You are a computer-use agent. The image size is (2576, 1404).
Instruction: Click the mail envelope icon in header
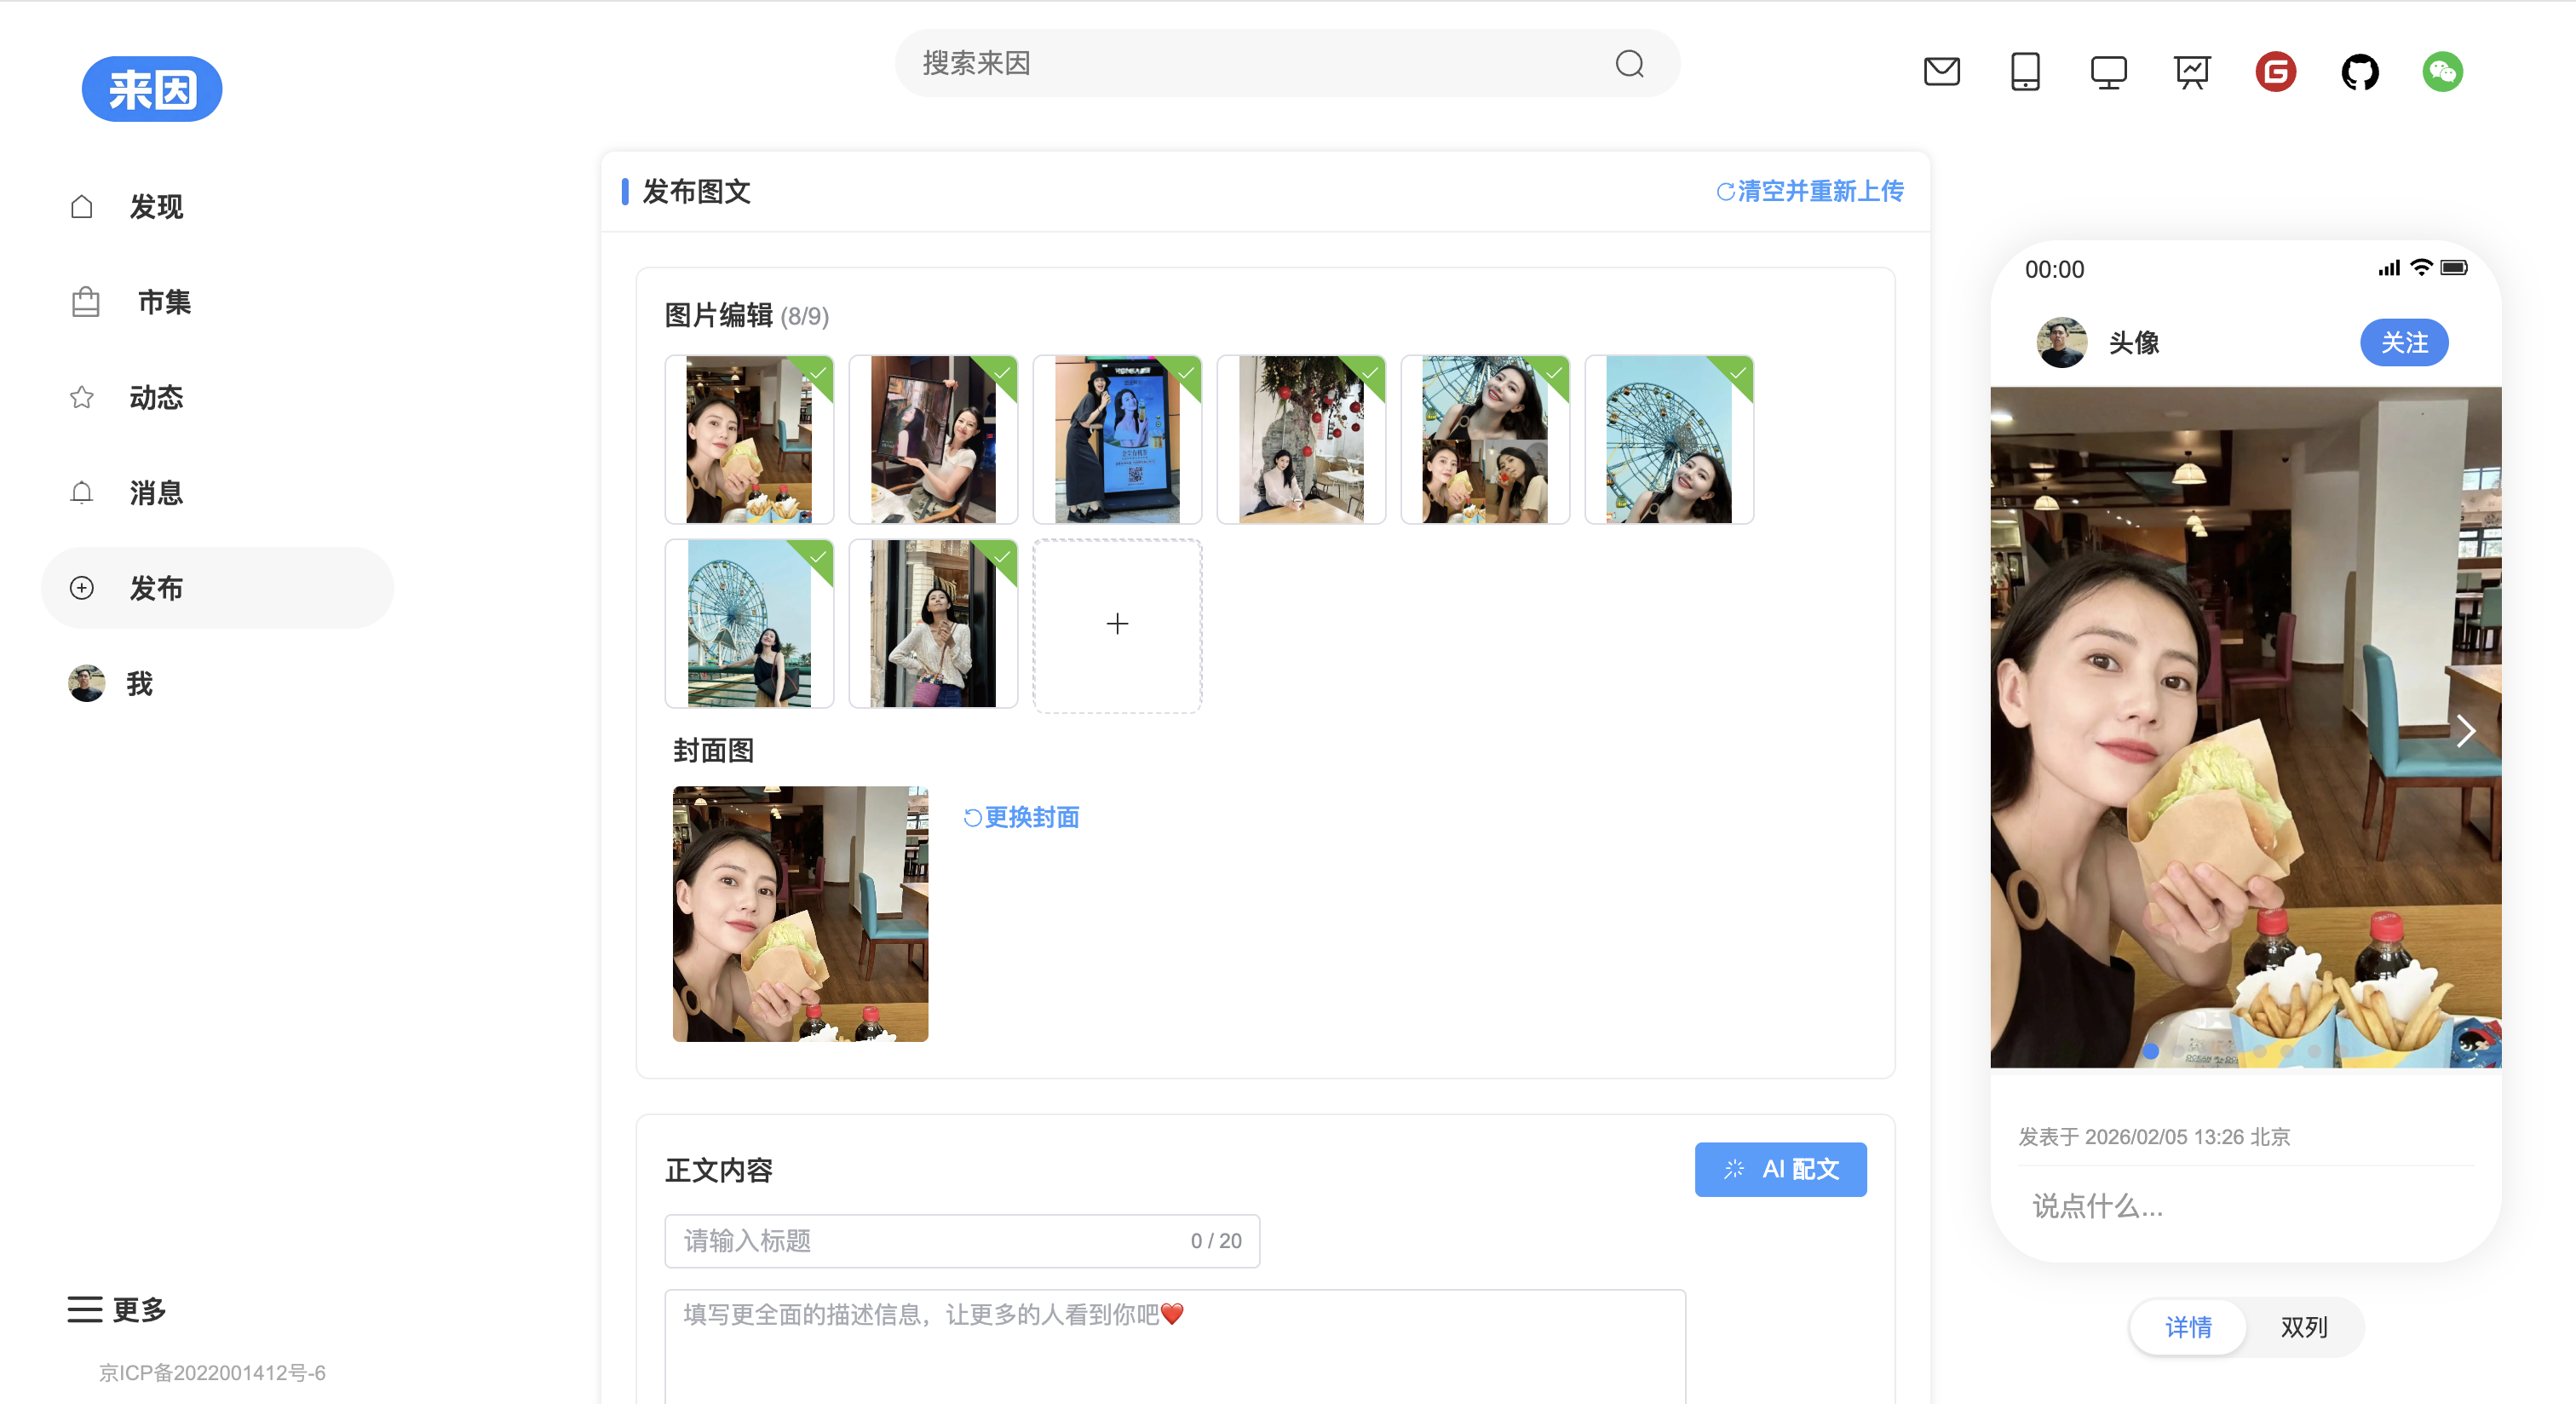point(1941,72)
